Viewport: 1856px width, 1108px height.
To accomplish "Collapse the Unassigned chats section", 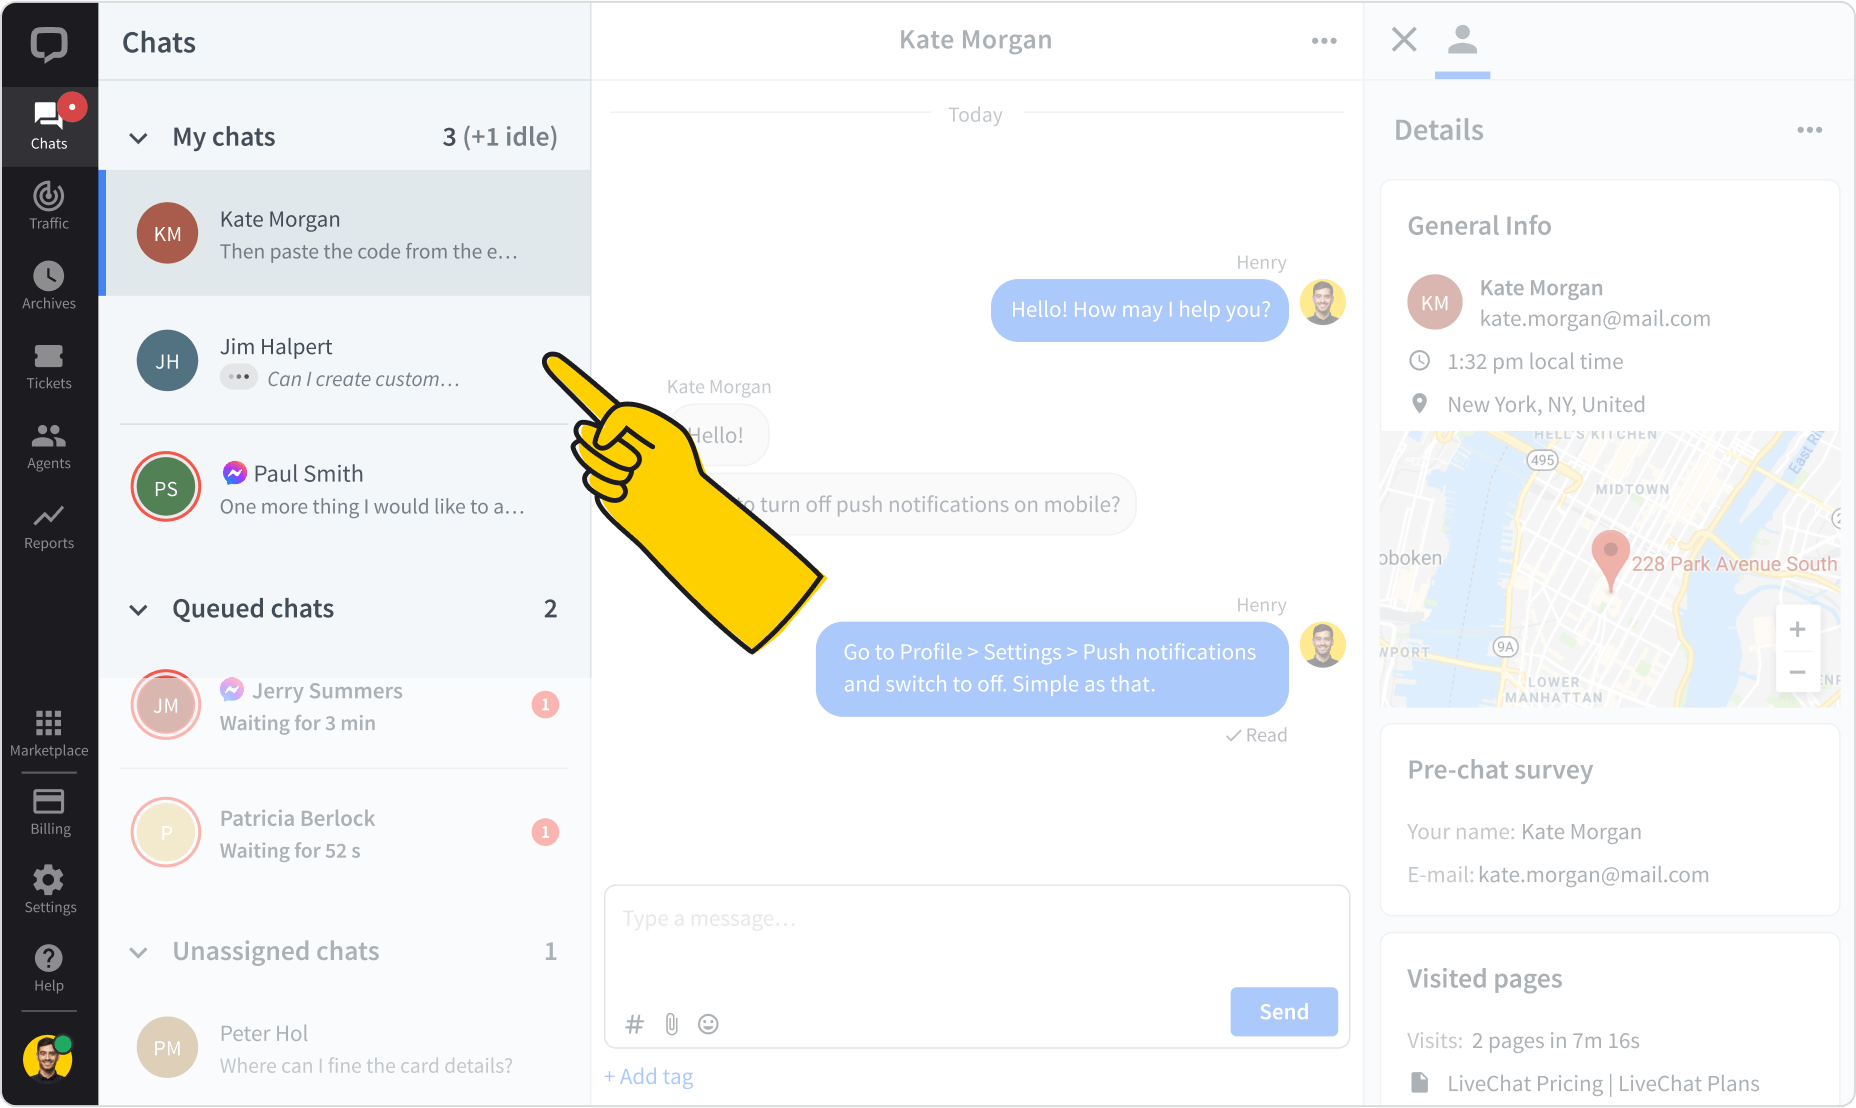I will pyautogui.click(x=138, y=952).
